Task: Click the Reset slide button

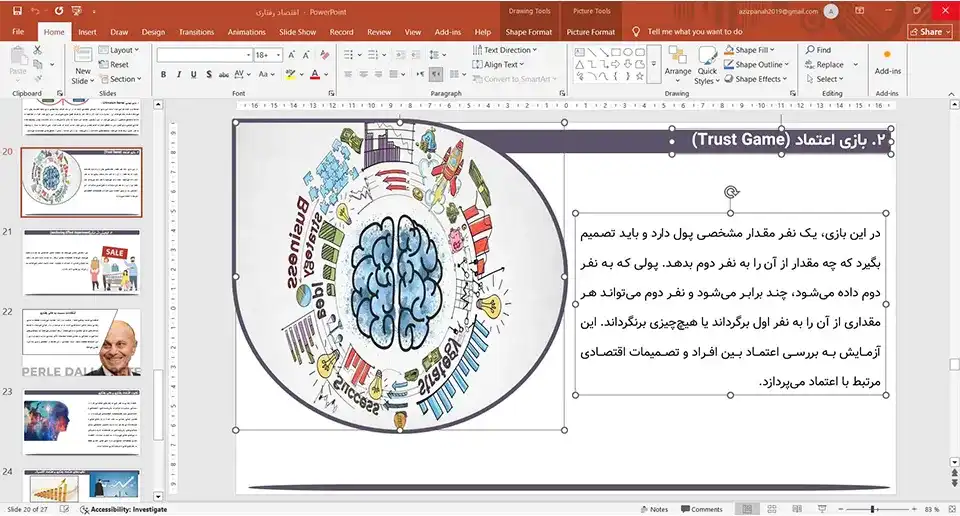Action: (x=114, y=64)
